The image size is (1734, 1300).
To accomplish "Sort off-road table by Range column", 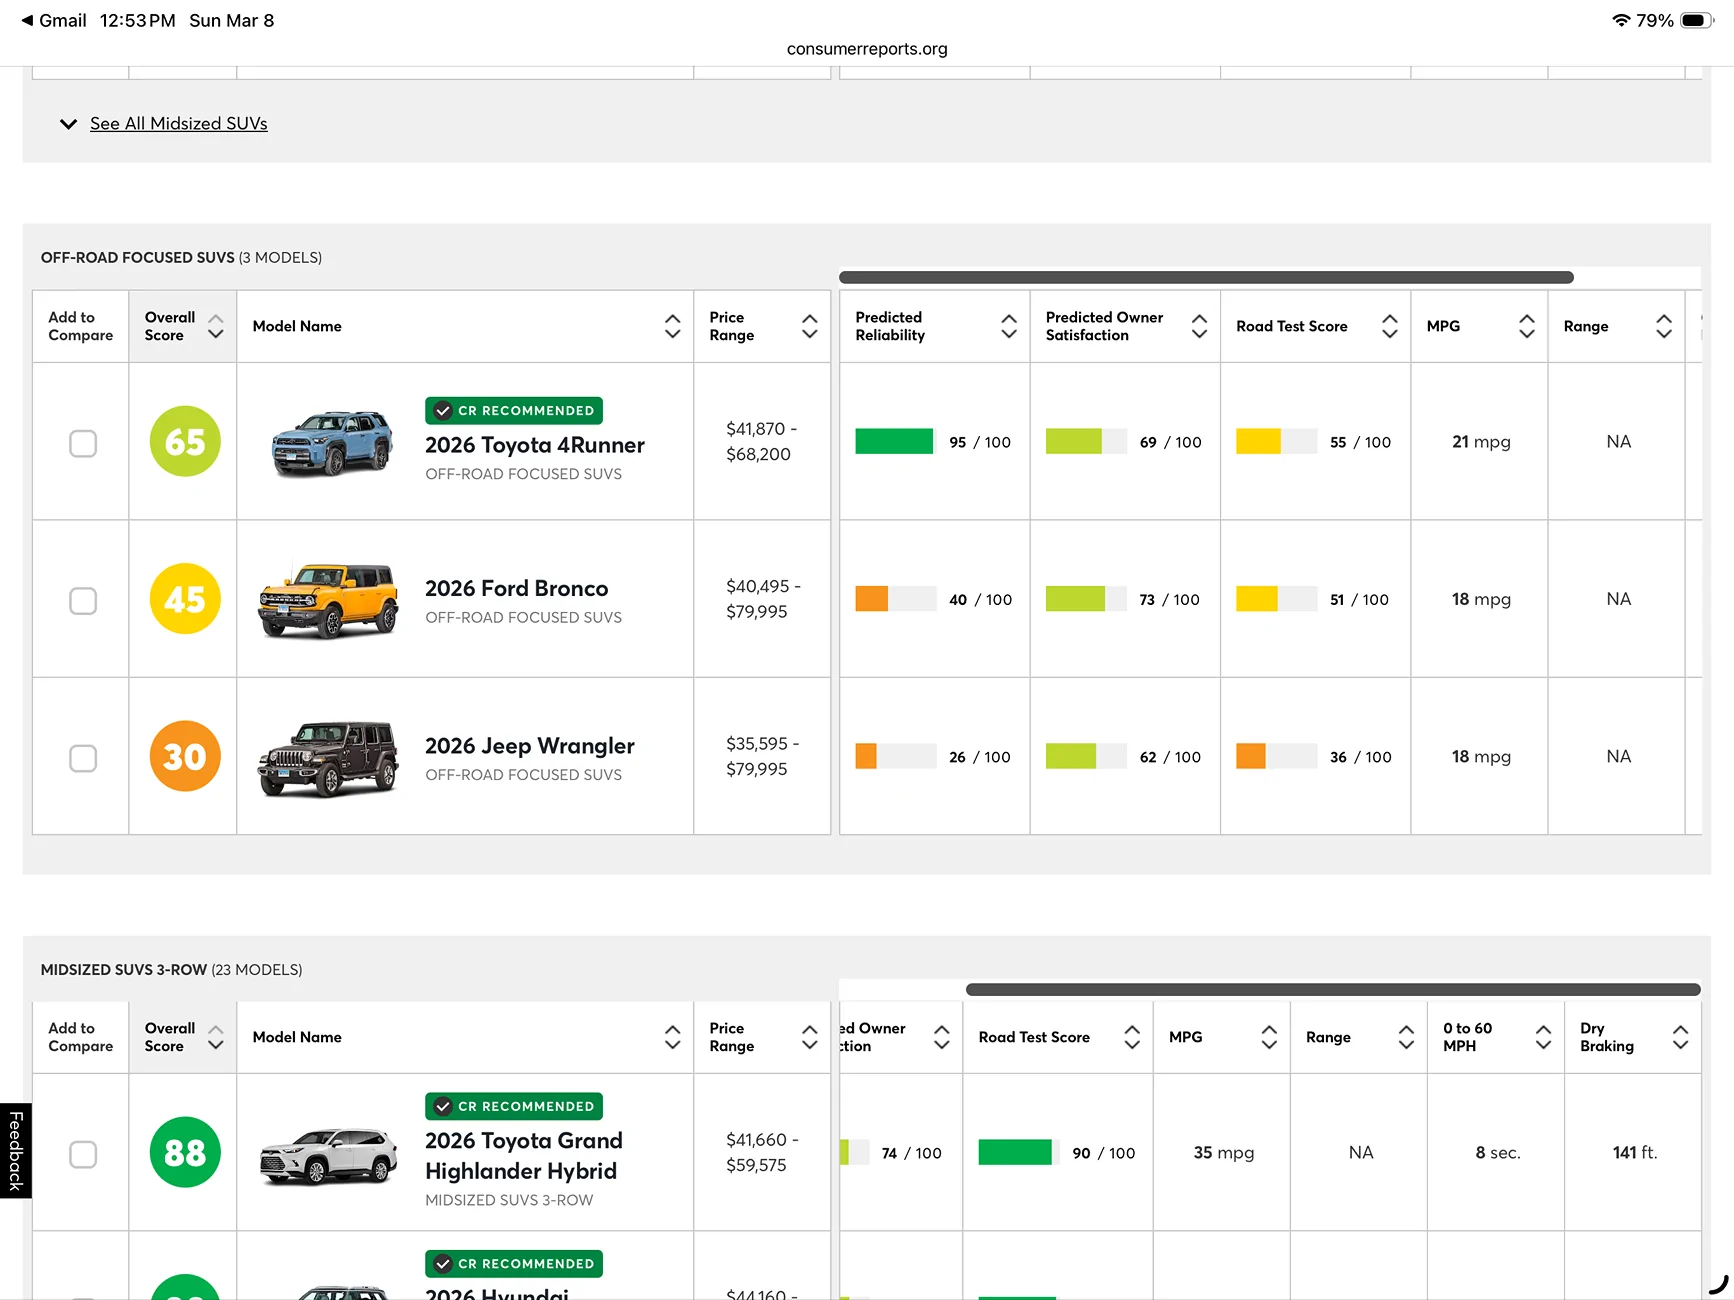I will (1663, 326).
